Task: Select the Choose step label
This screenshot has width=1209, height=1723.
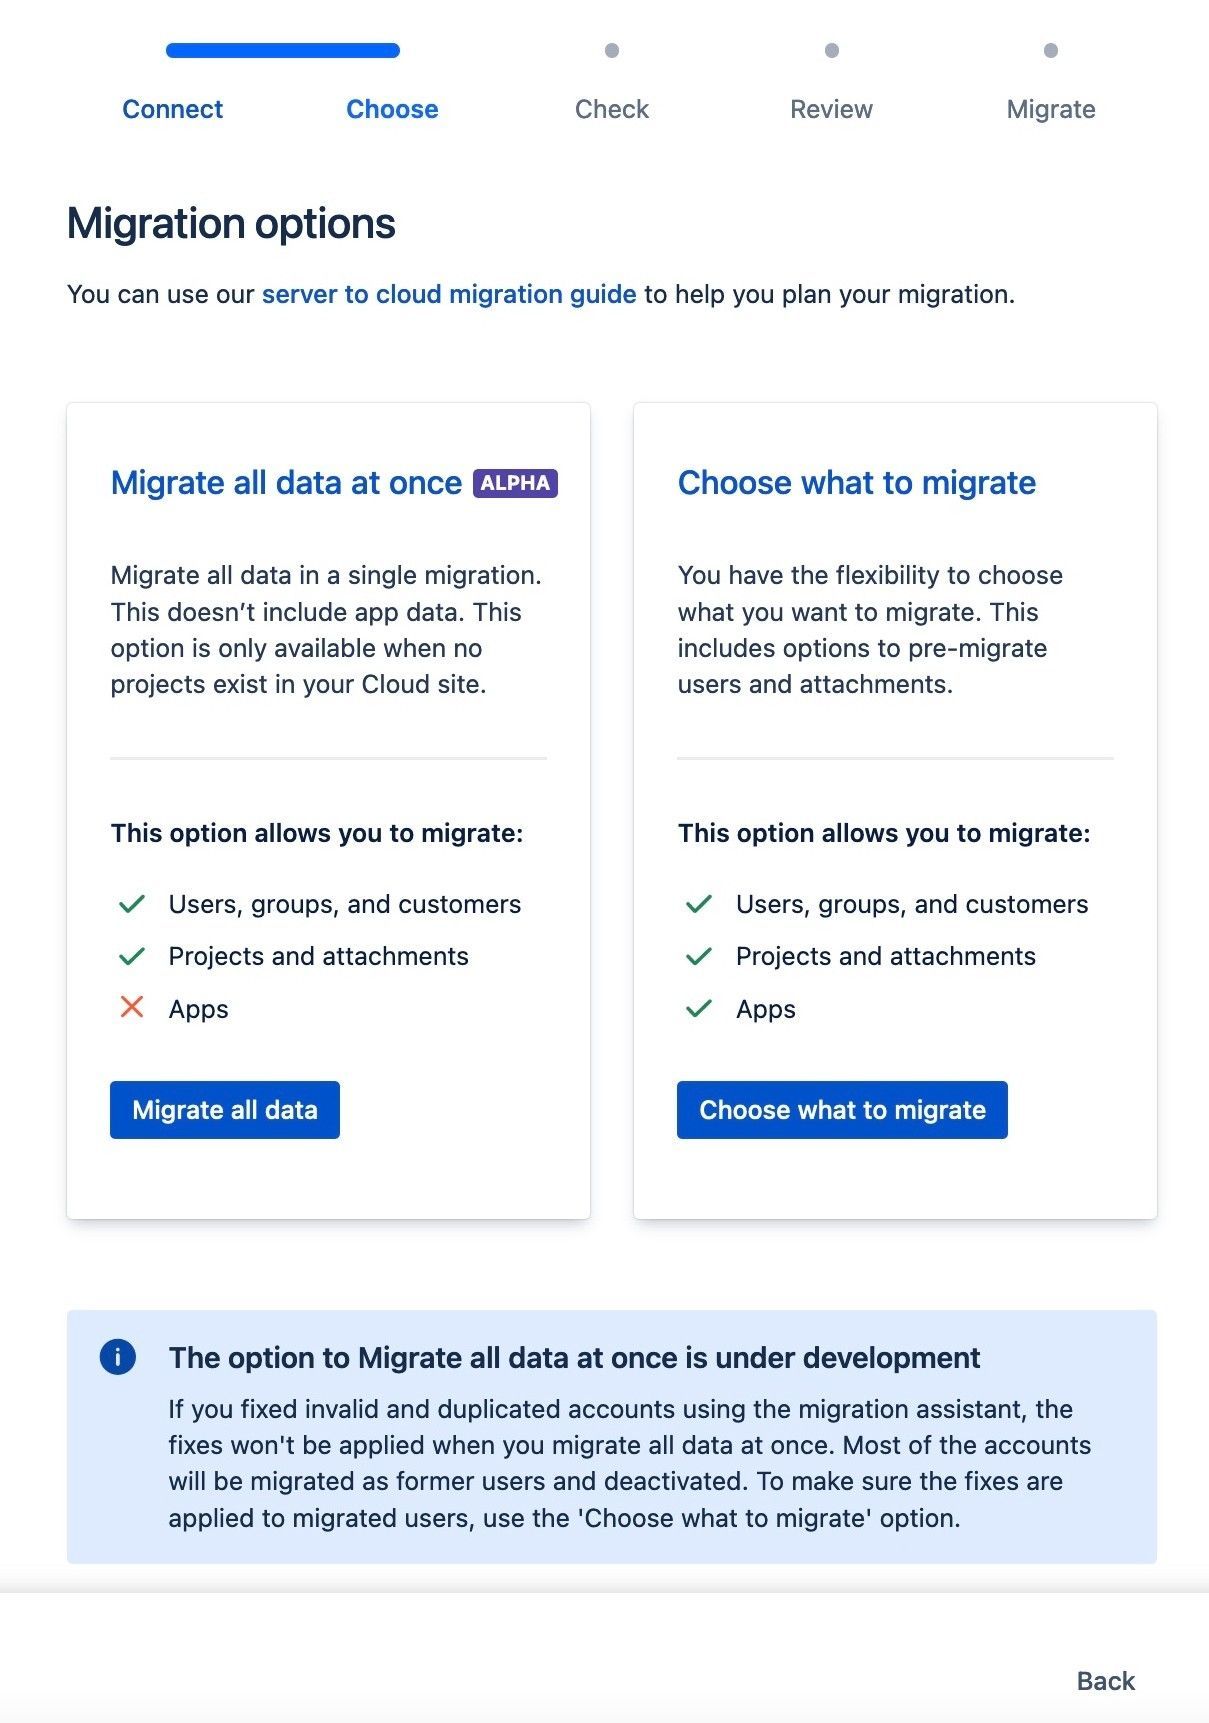Action: click(x=391, y=109)
